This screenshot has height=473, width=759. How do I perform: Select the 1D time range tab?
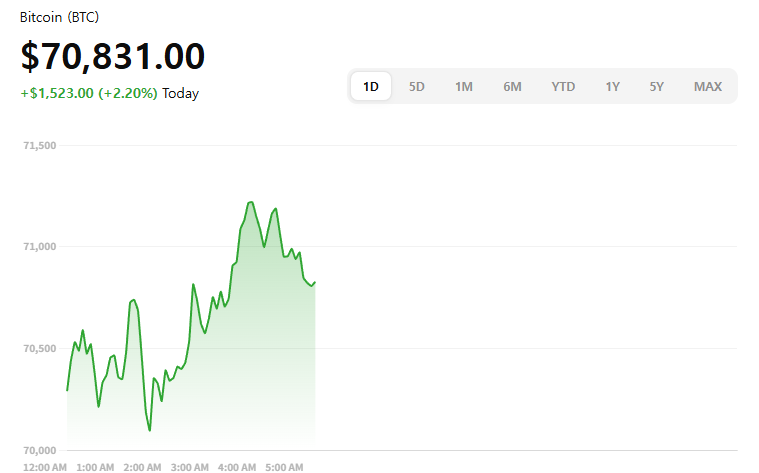(x=371, y=87)
